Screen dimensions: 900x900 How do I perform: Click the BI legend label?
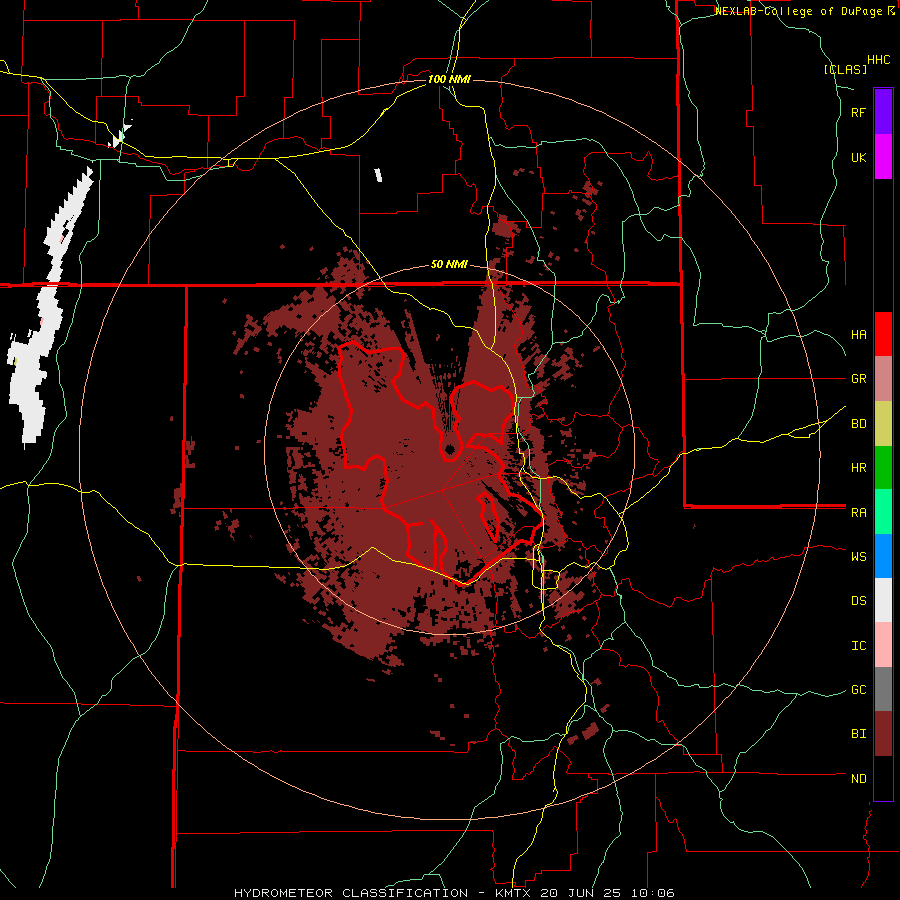pos(858,734)
